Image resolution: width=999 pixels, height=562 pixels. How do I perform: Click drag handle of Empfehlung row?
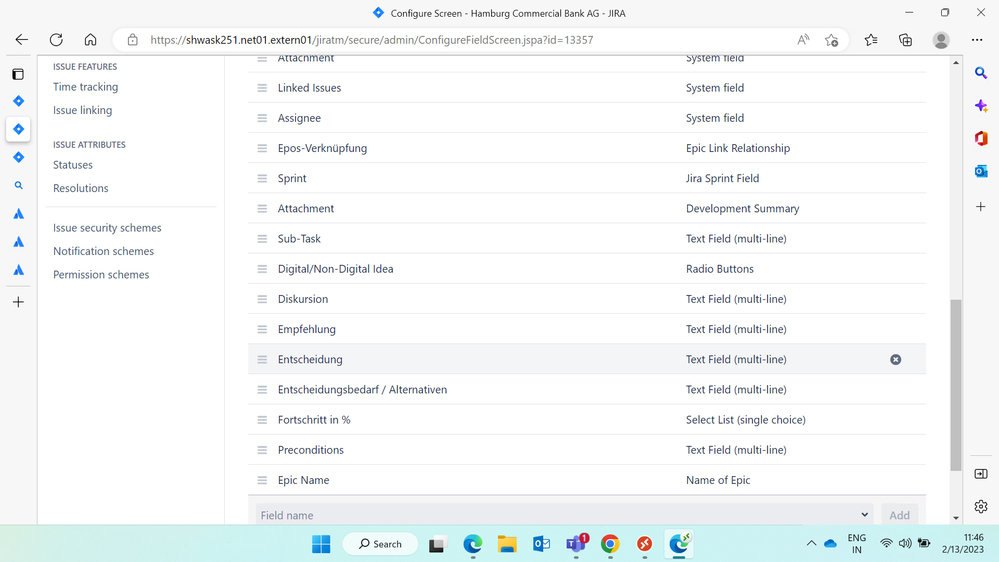click(x=262, y=329)
